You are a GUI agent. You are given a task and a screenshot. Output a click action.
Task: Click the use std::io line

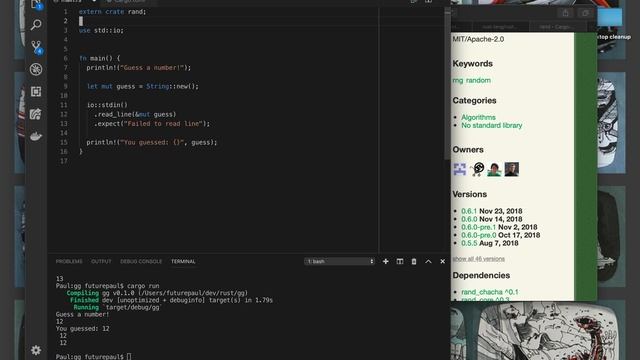(x=101, y=30)
